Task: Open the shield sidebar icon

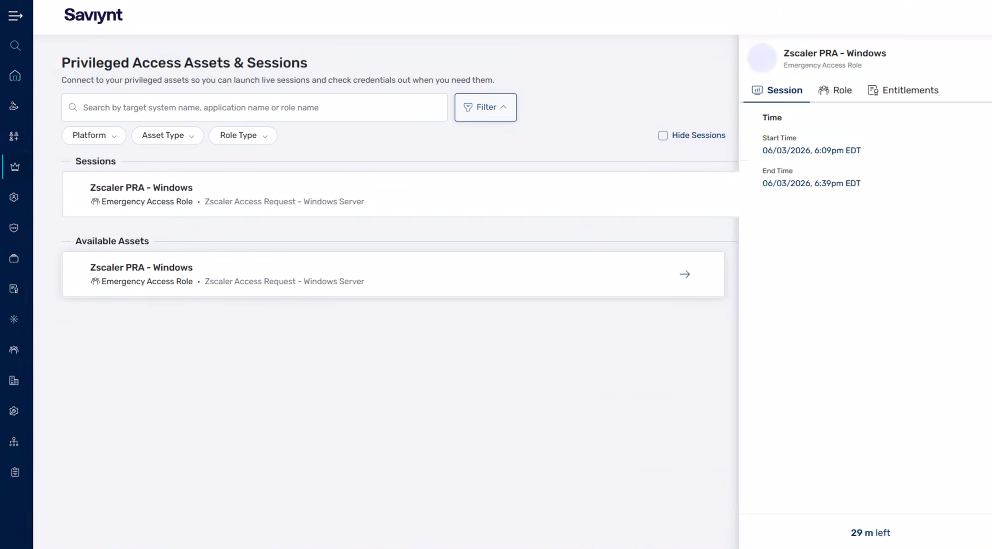Action: [14, 228]
